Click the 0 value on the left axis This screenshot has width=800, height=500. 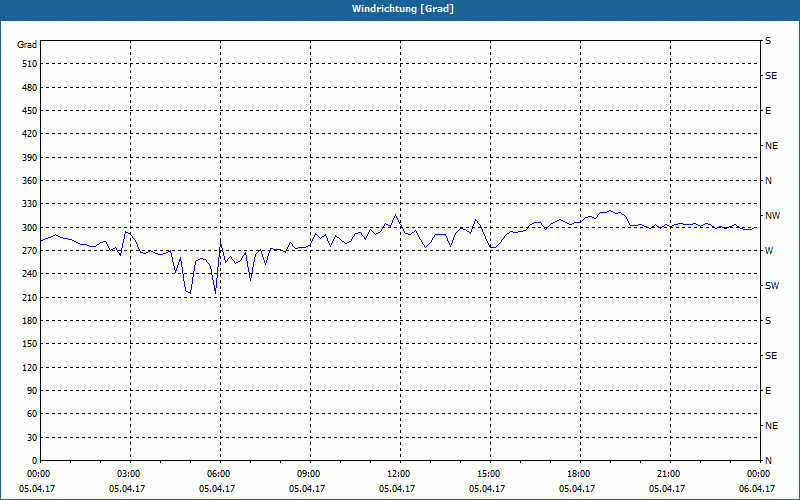click(x=34, y=461)
